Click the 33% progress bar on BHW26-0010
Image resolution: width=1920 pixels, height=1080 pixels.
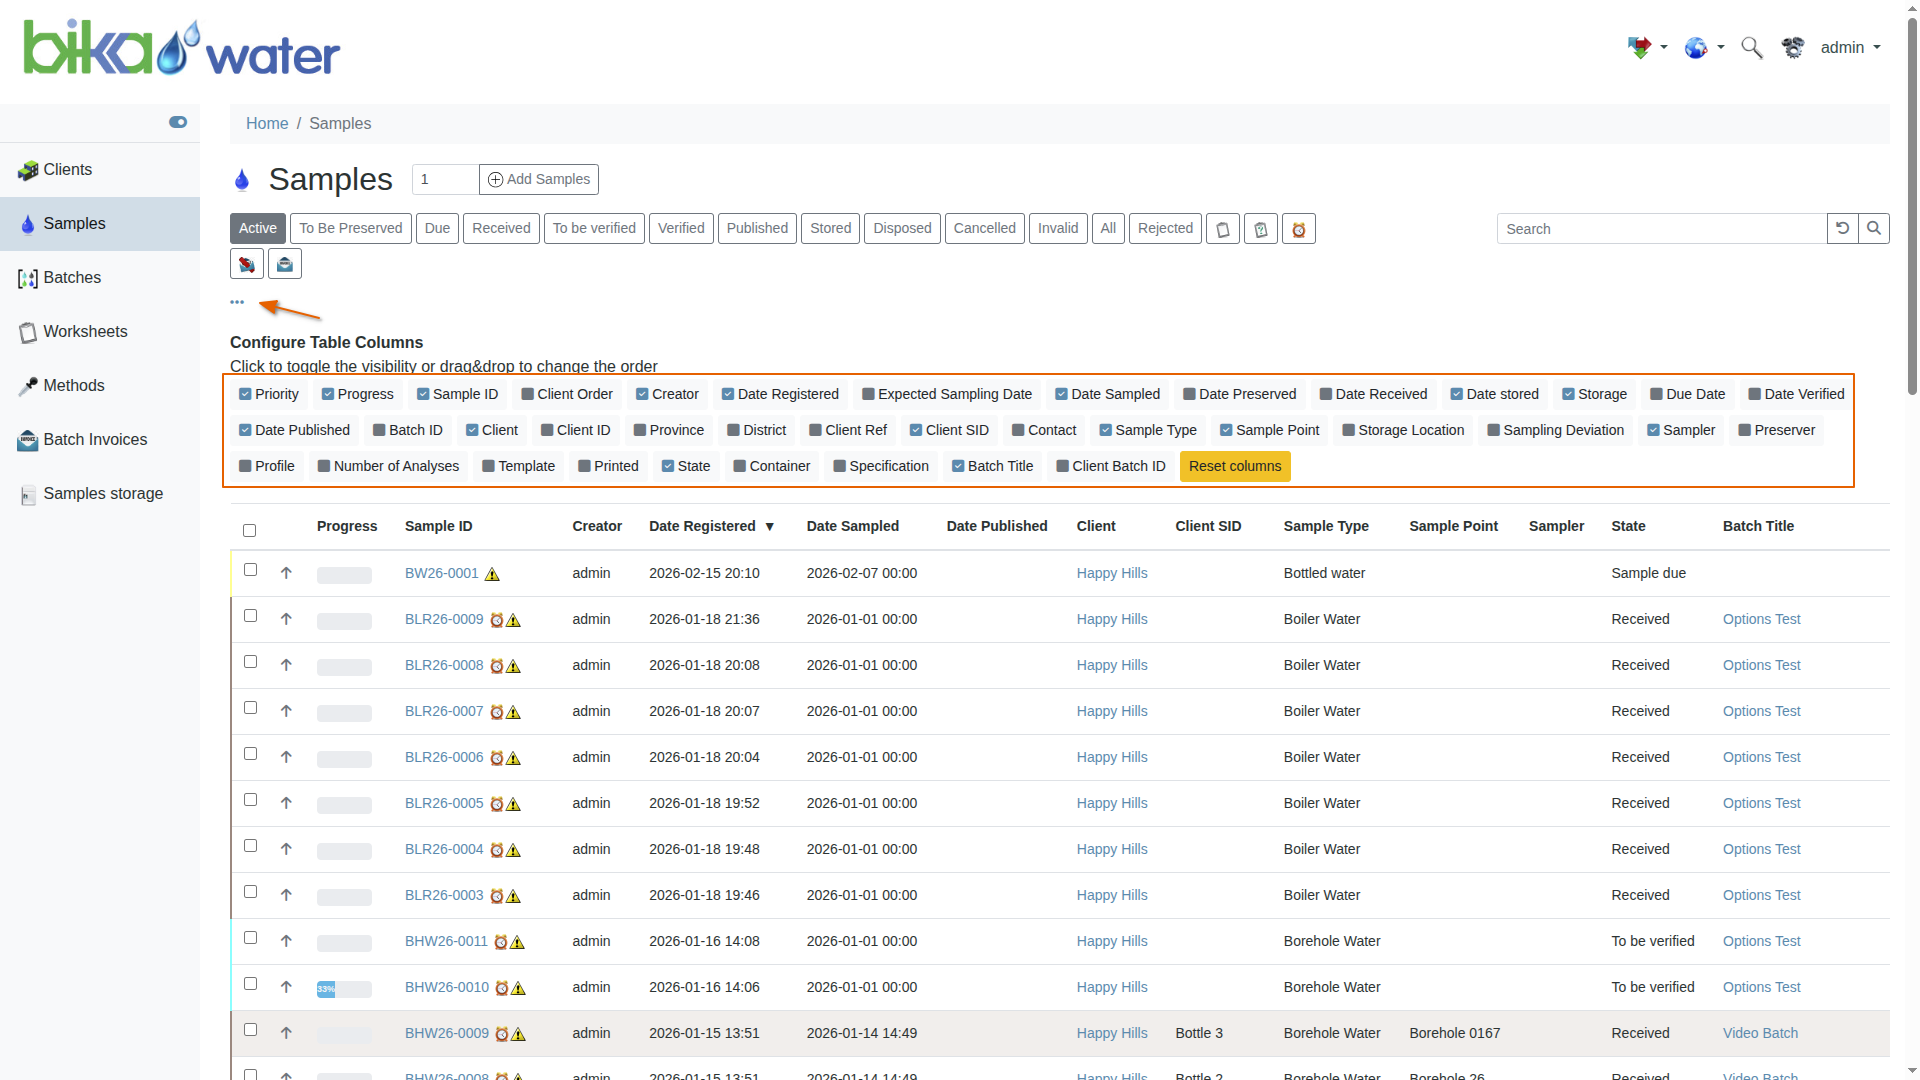[343, 989]
